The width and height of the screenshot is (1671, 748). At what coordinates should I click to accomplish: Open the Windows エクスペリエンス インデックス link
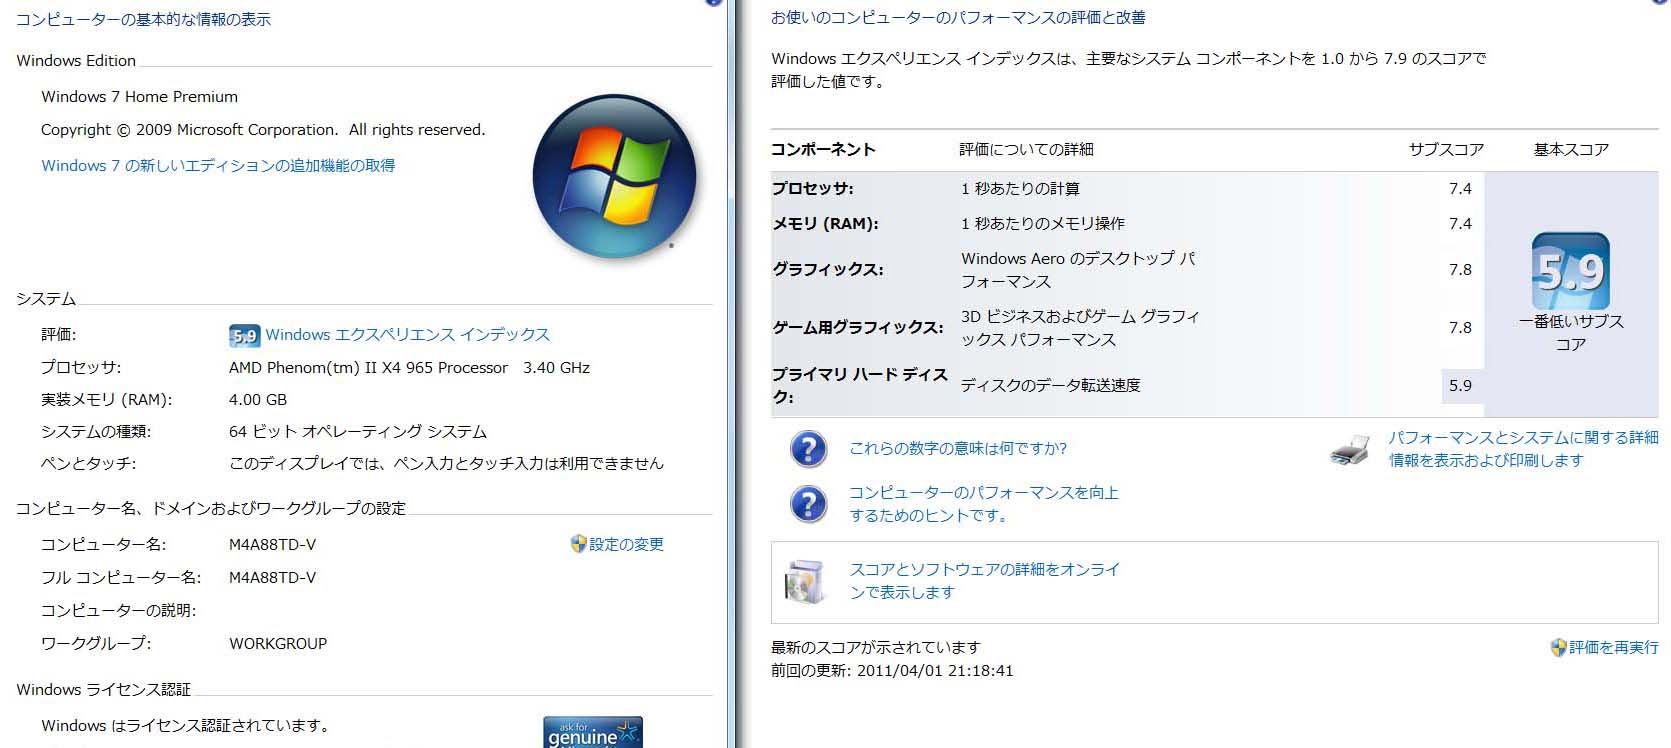(408, 335)
